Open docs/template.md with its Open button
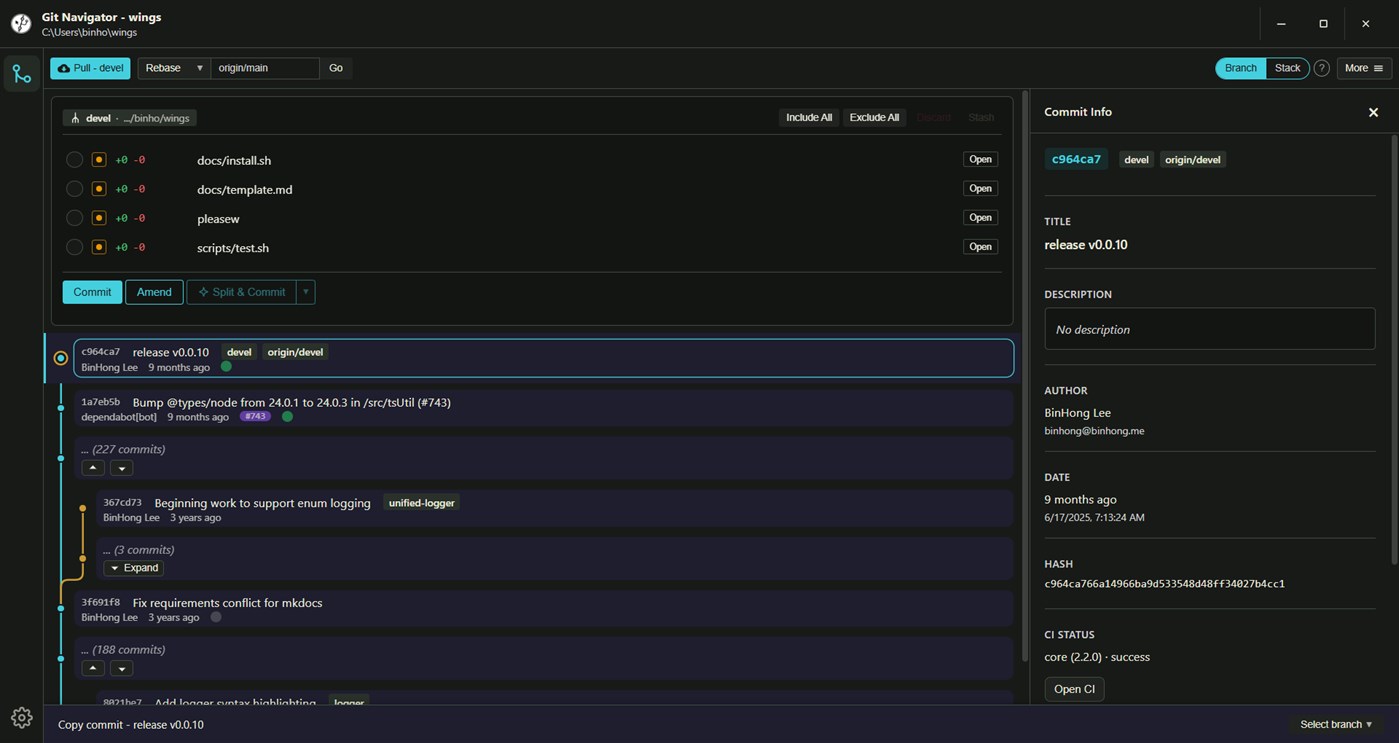Image resolution: width=1399 pixels, height=743 pixels. [x=980, y=188]
